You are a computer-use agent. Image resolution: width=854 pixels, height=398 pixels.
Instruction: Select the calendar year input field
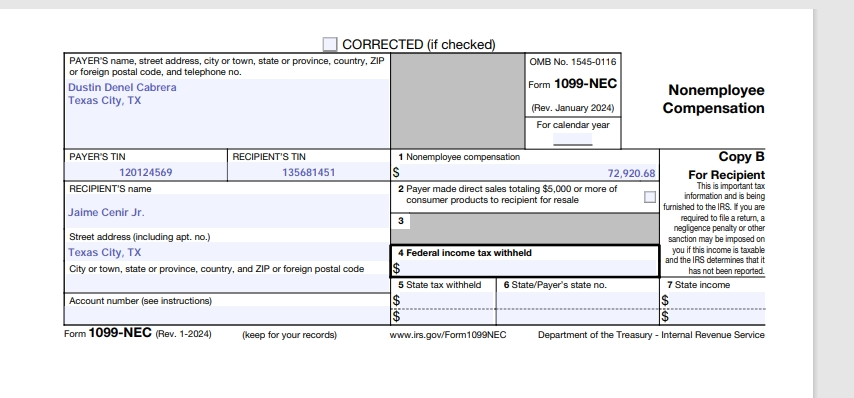click(x=572, y=139)
